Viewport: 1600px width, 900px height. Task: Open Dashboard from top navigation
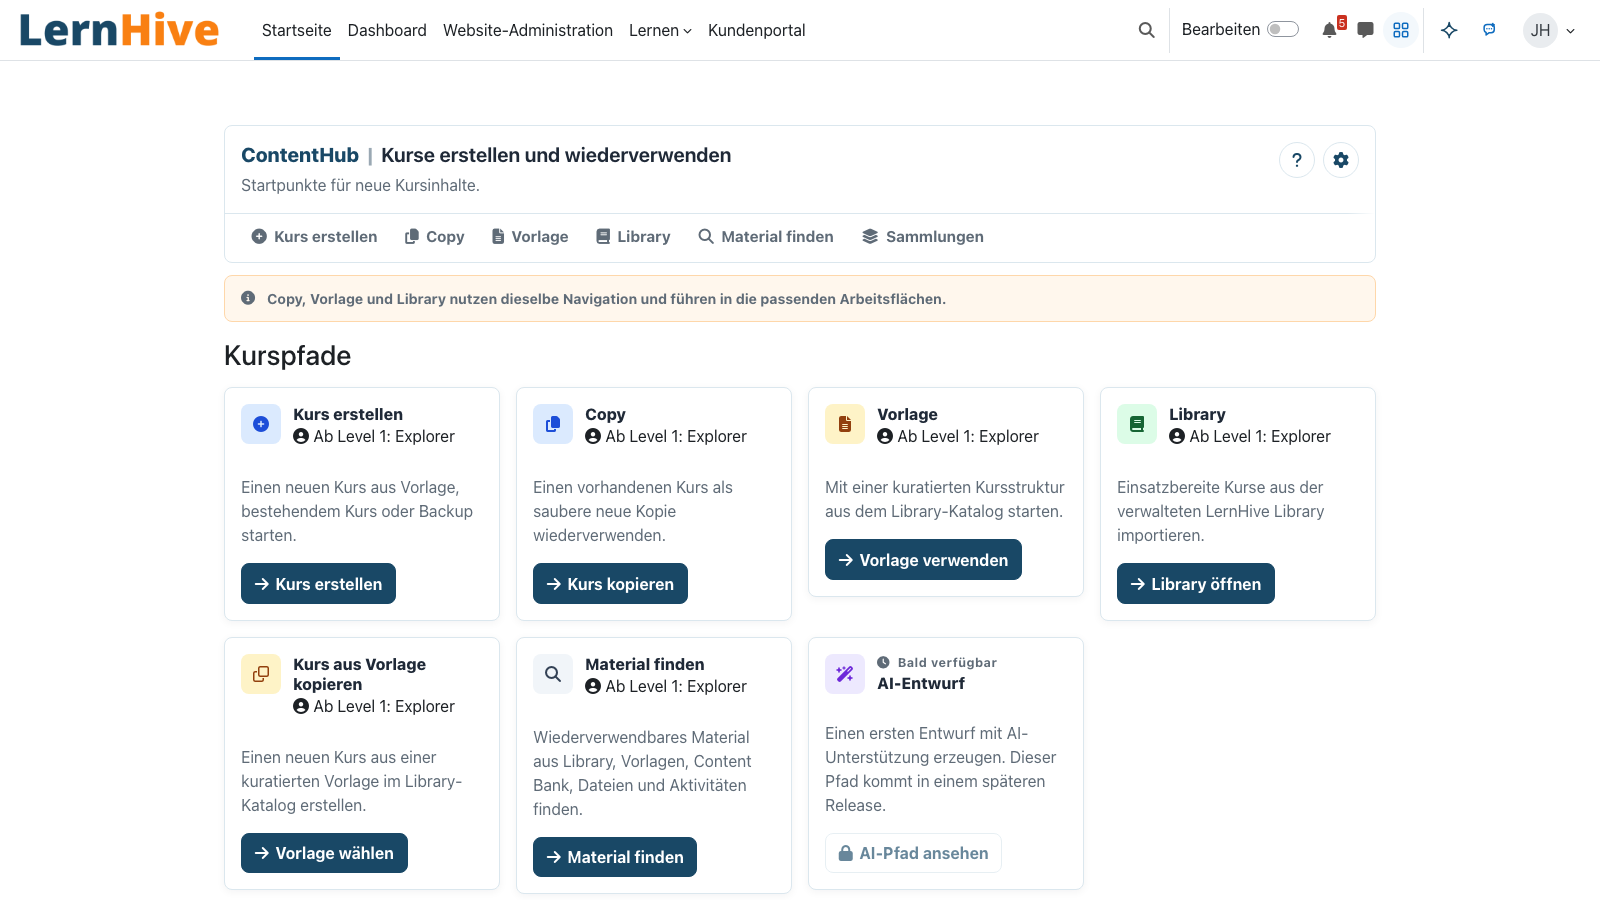(x=387, y=30)
